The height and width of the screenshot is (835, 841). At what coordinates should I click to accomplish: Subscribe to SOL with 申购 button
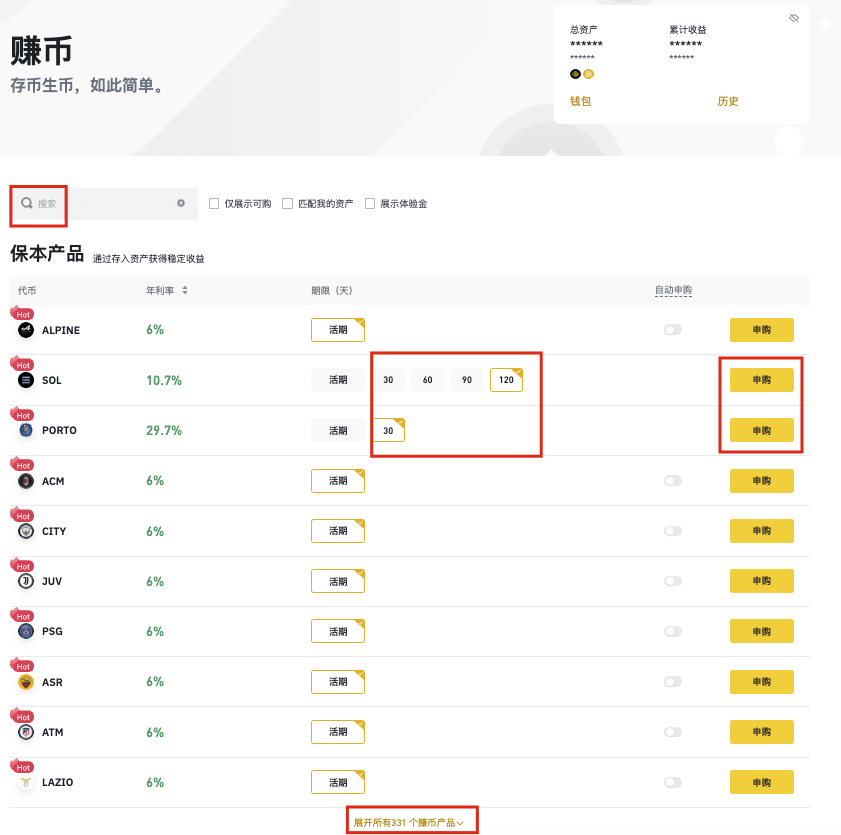[x=762, y=380]
